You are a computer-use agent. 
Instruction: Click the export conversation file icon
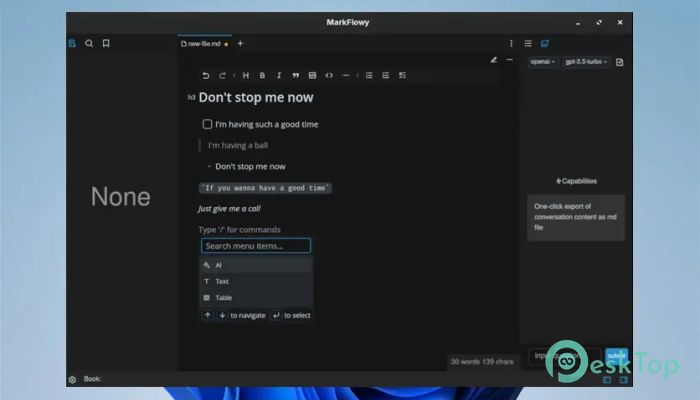[x=620, y=62]
